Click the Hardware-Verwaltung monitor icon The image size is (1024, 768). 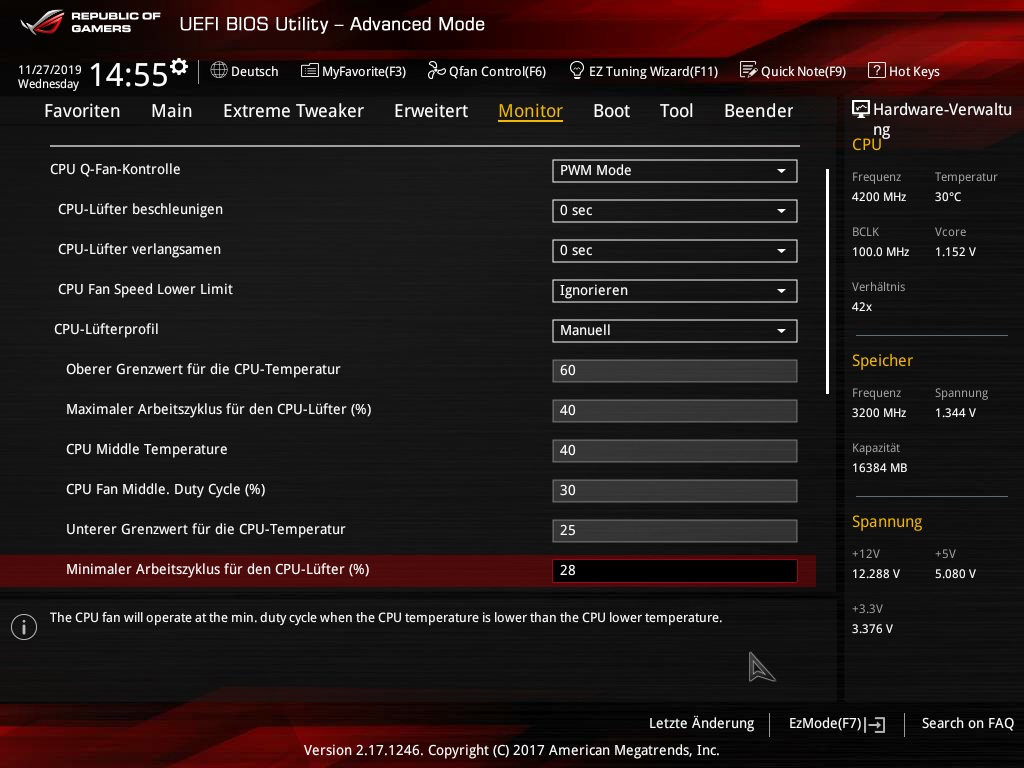tap(861, 109)
